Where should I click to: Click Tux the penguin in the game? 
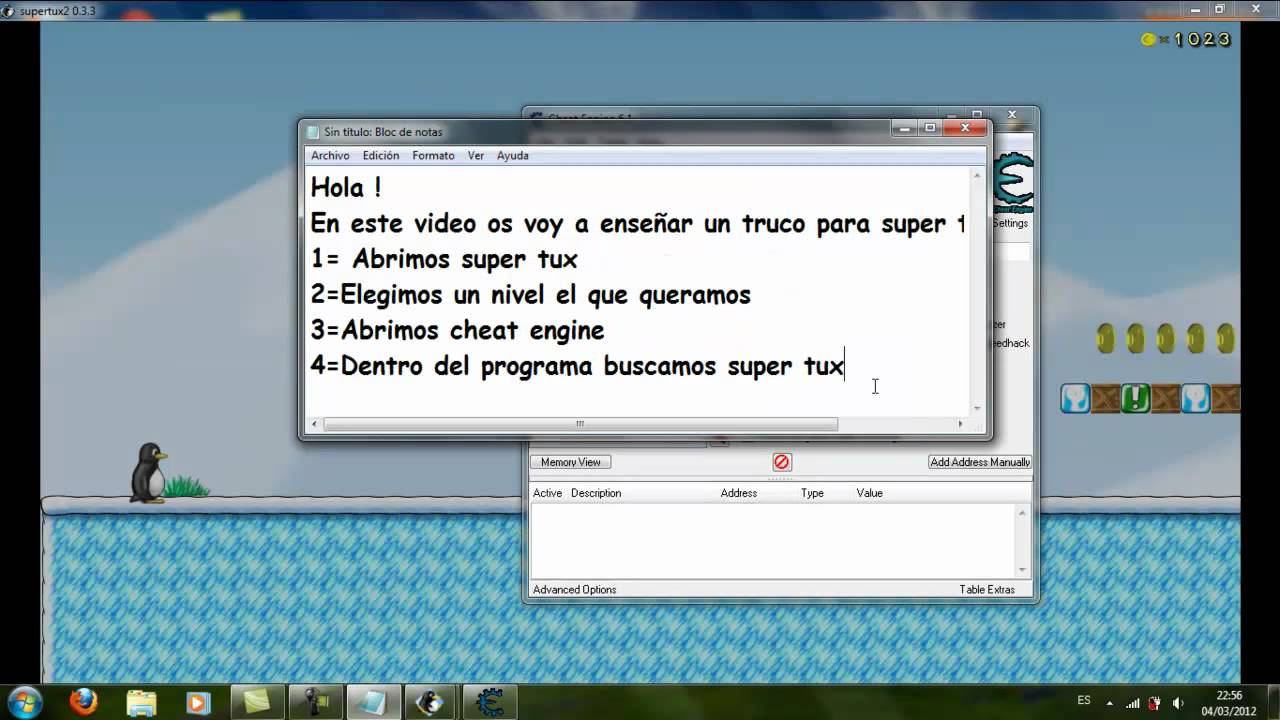coord(149,472)
